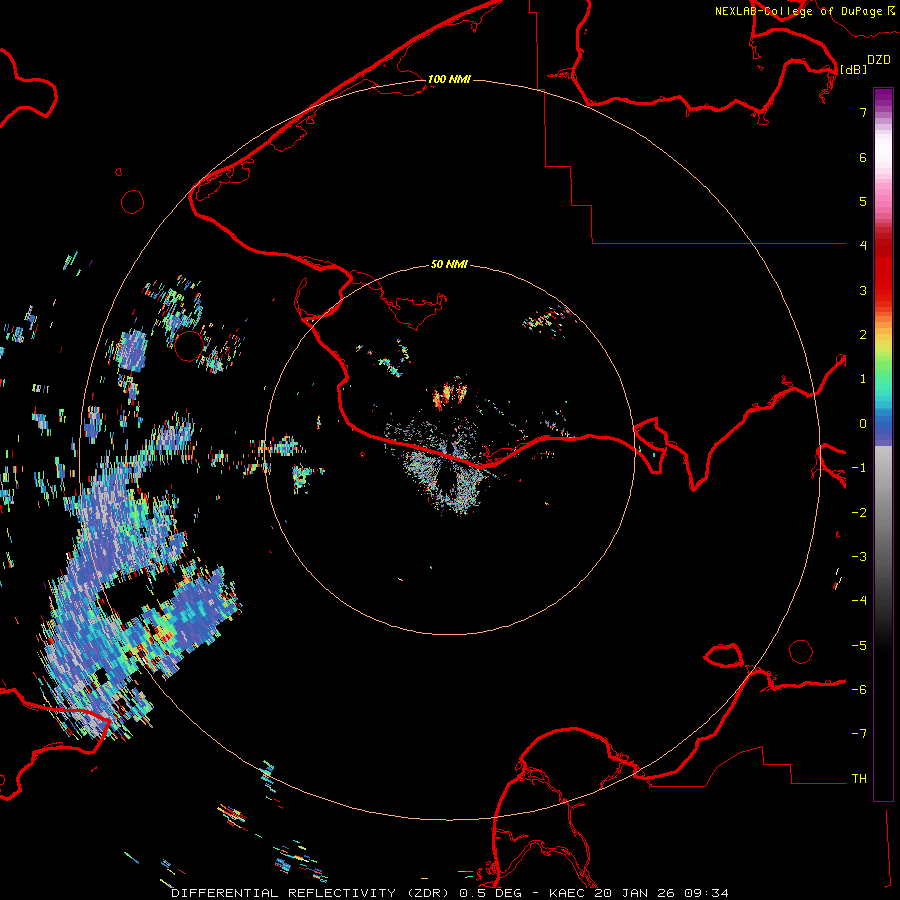The height and width of the screenshot is (900, 900).
Task: Click the '50 NMI' range ring label
Action: coord(449,264)
